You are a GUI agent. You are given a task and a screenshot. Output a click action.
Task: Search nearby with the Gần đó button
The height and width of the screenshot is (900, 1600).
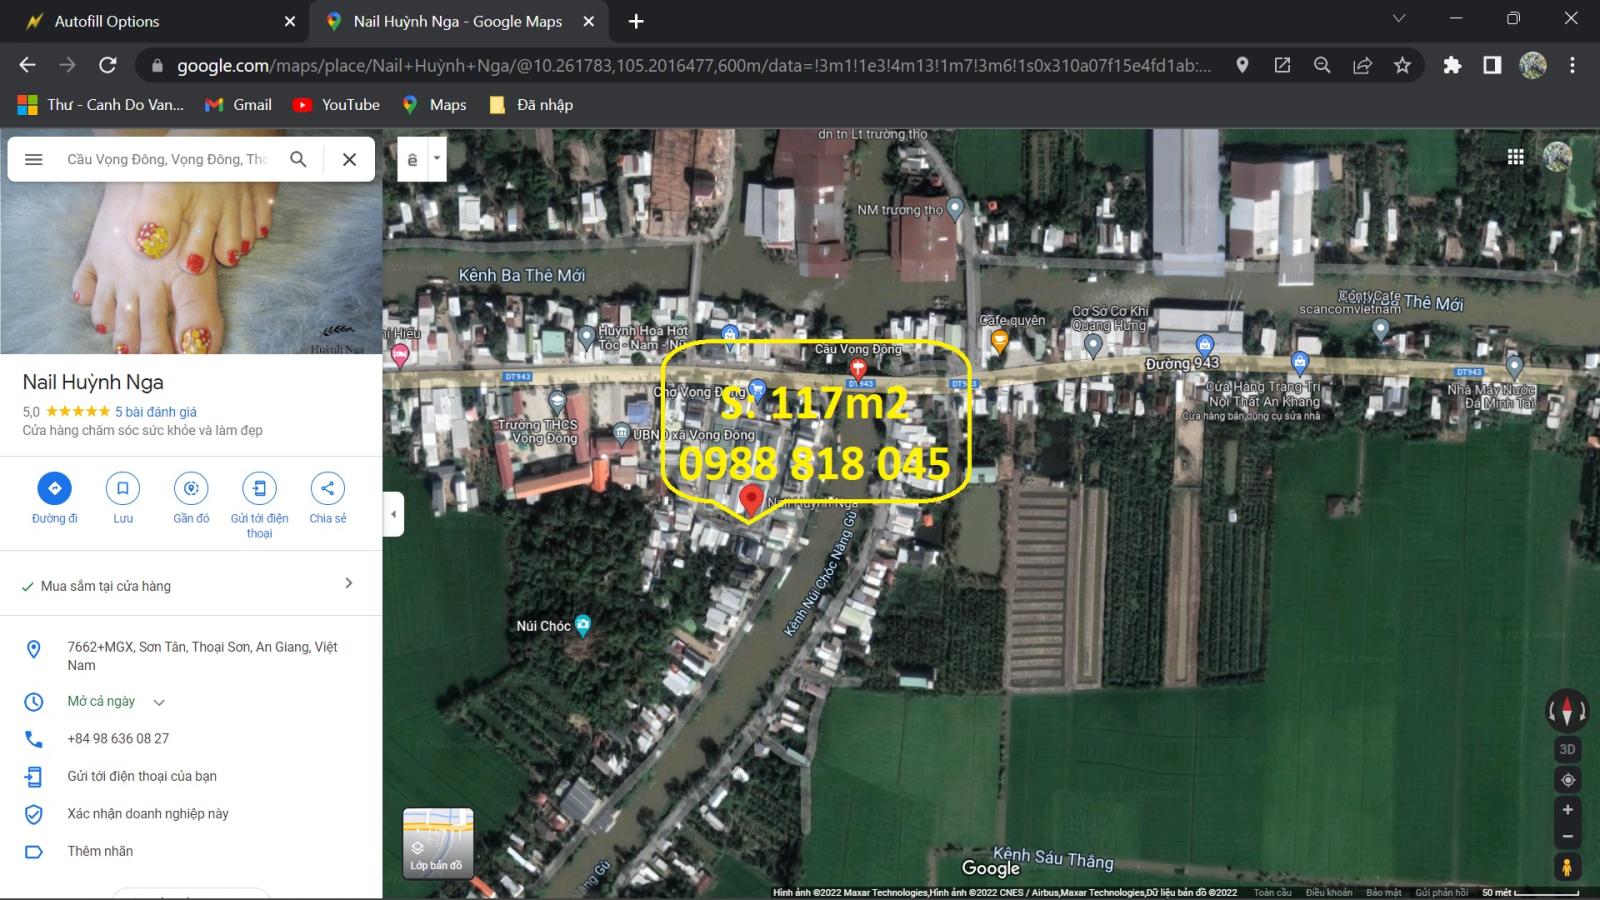click(x=191, y=498)
